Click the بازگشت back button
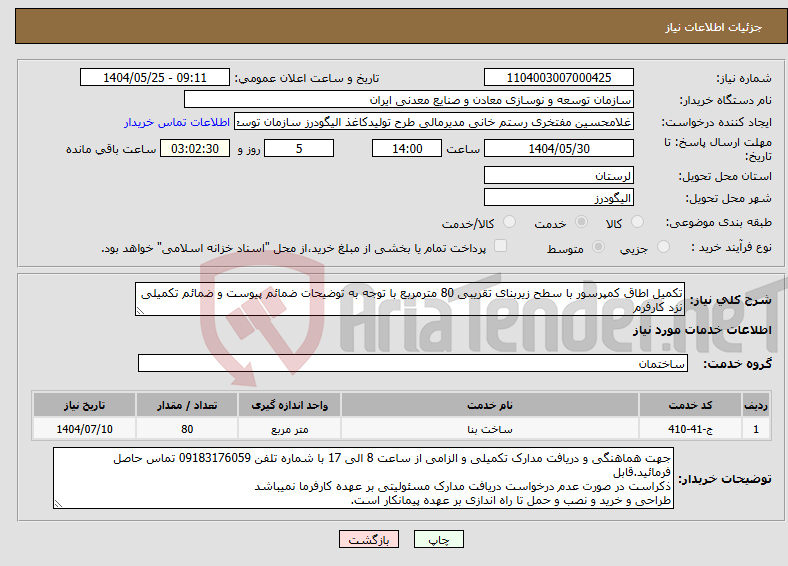Viewport: 788px width, 566px height. click(369, 539)
